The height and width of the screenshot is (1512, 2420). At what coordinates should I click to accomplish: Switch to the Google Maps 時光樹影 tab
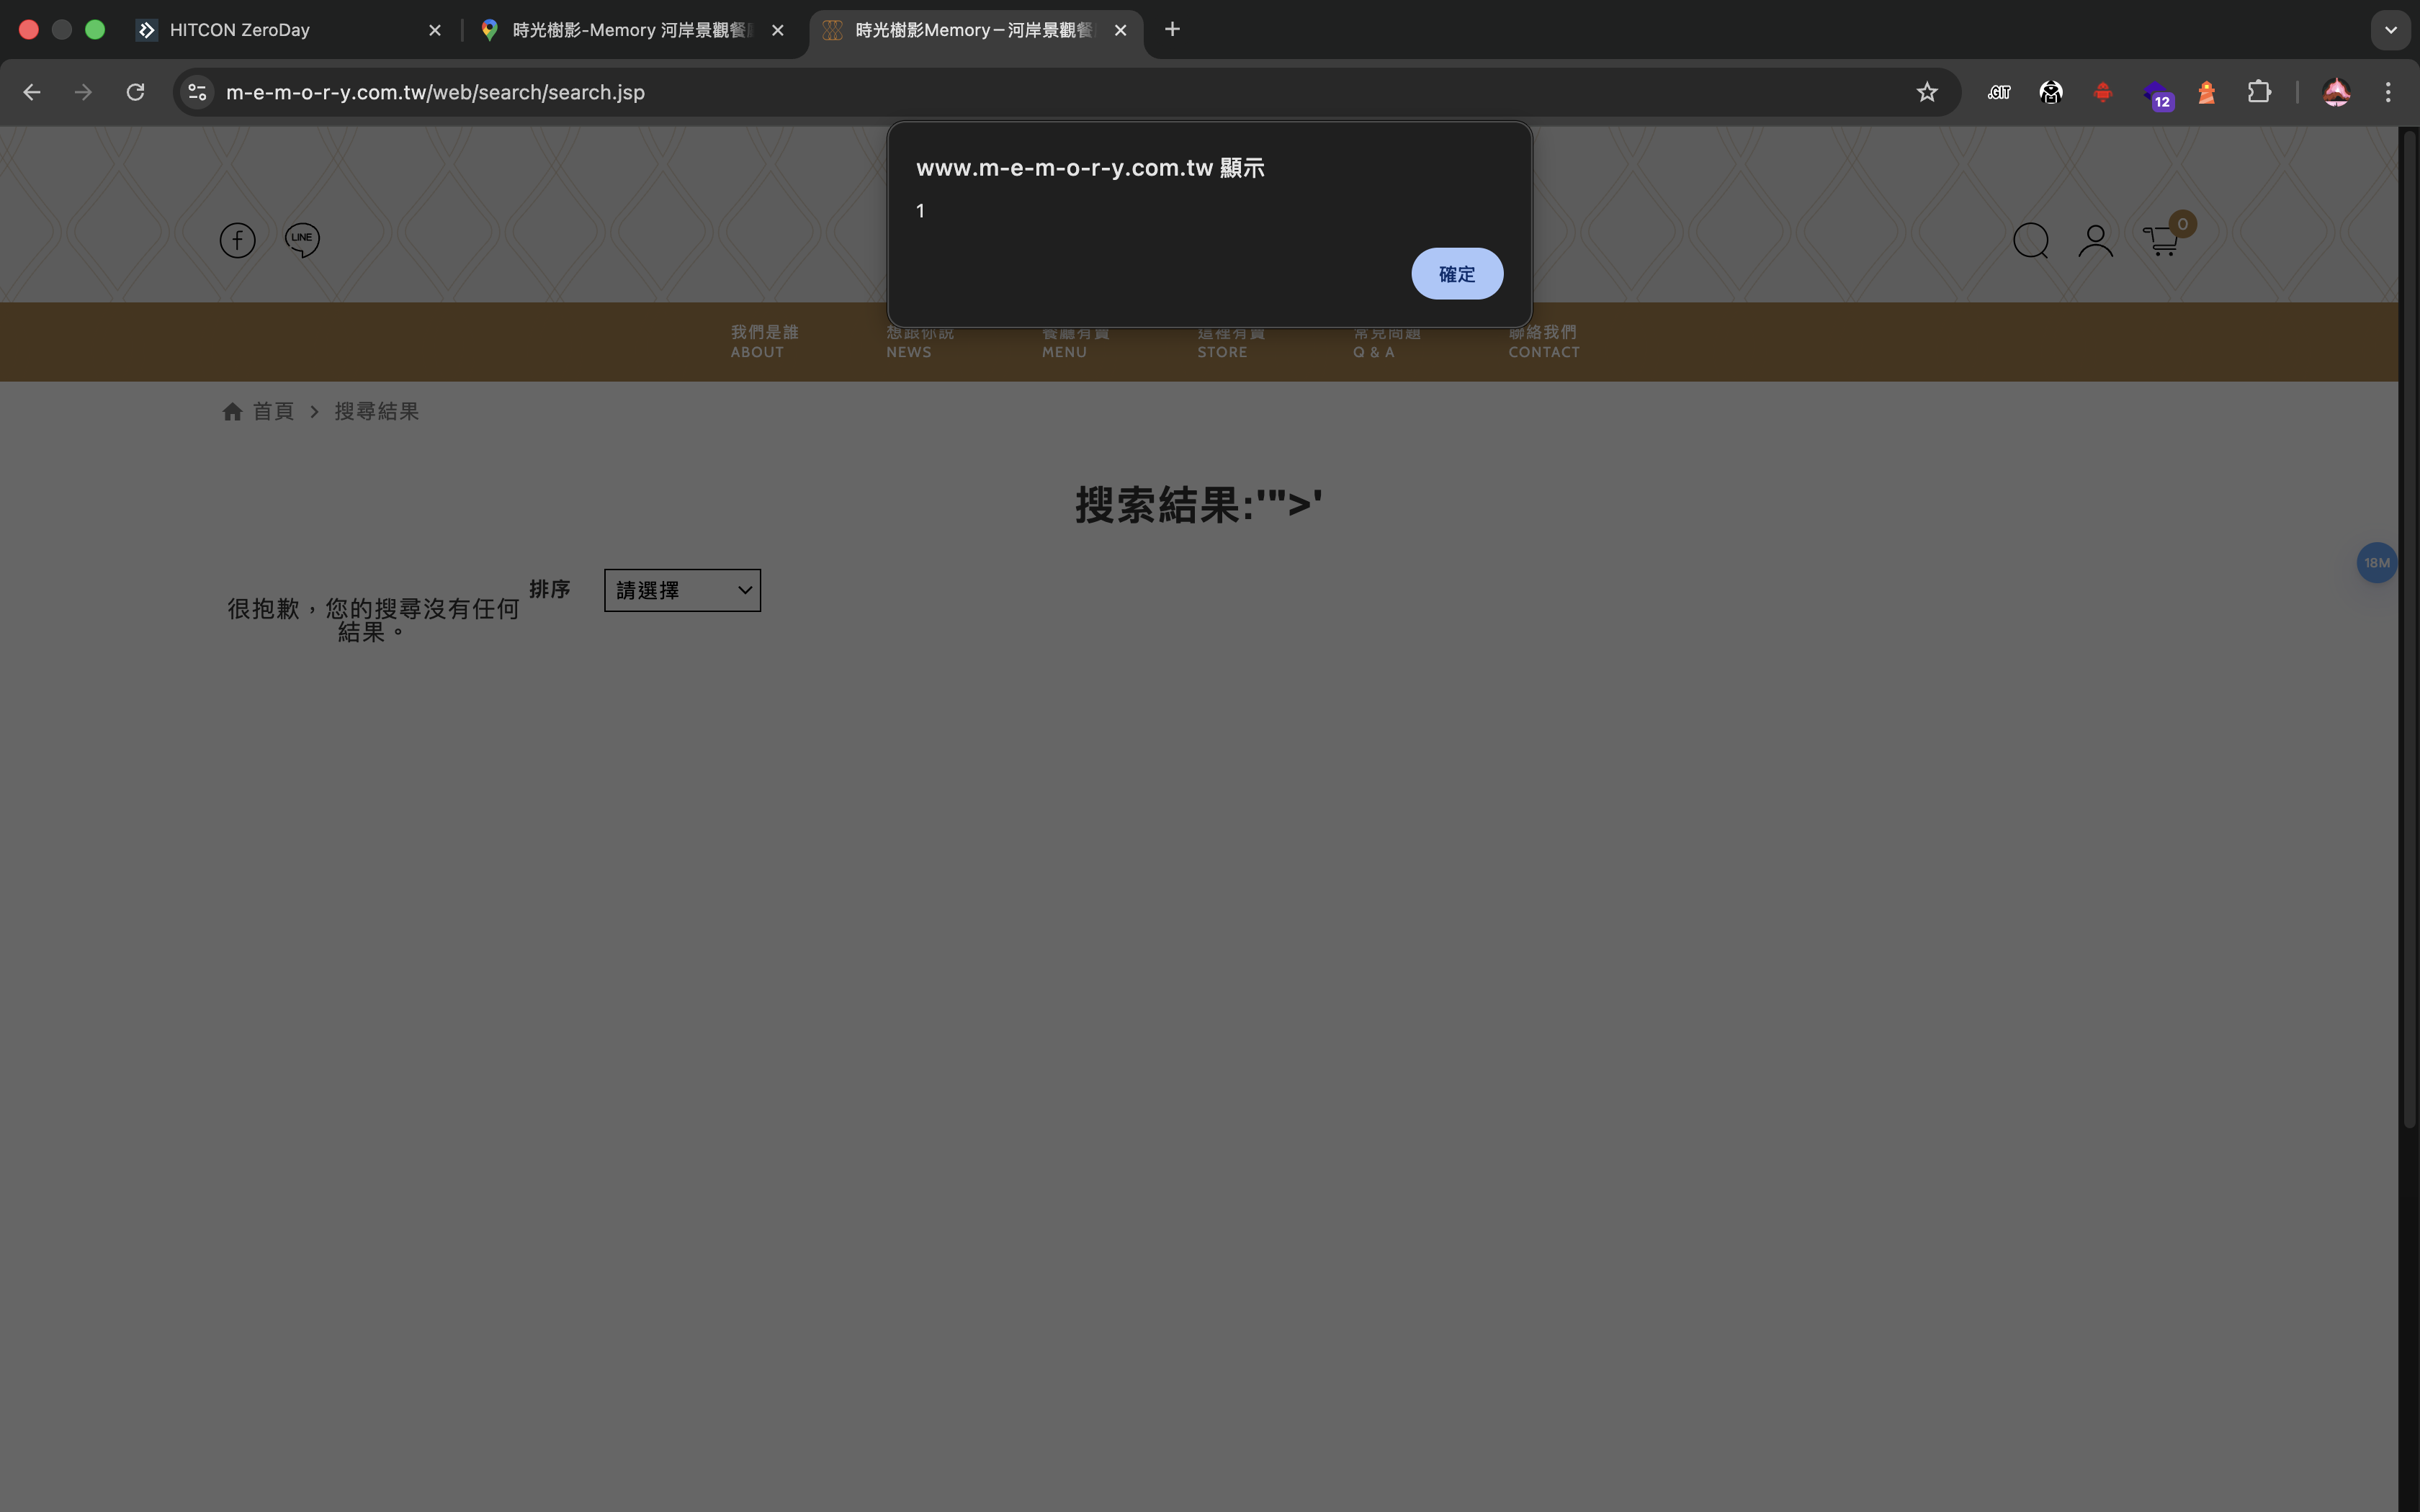632,30
